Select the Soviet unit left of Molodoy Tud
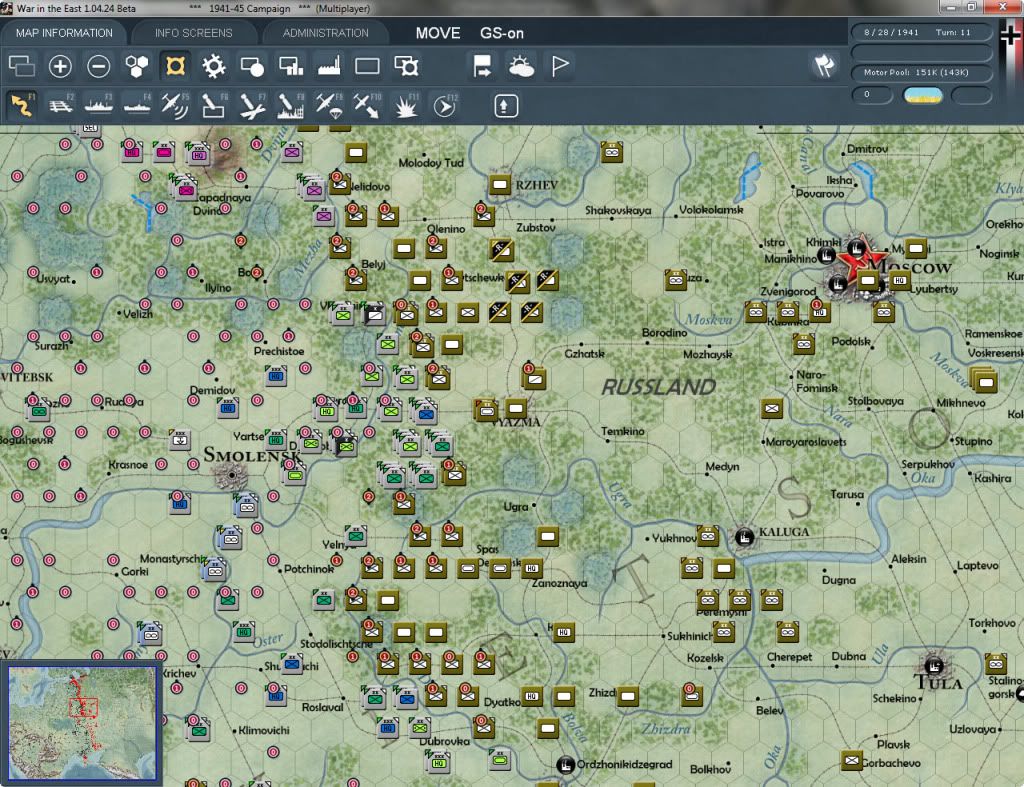Image resolution: width=1024 pixels, height=787 pixels. pyautogui.click(x=356, y=153)
